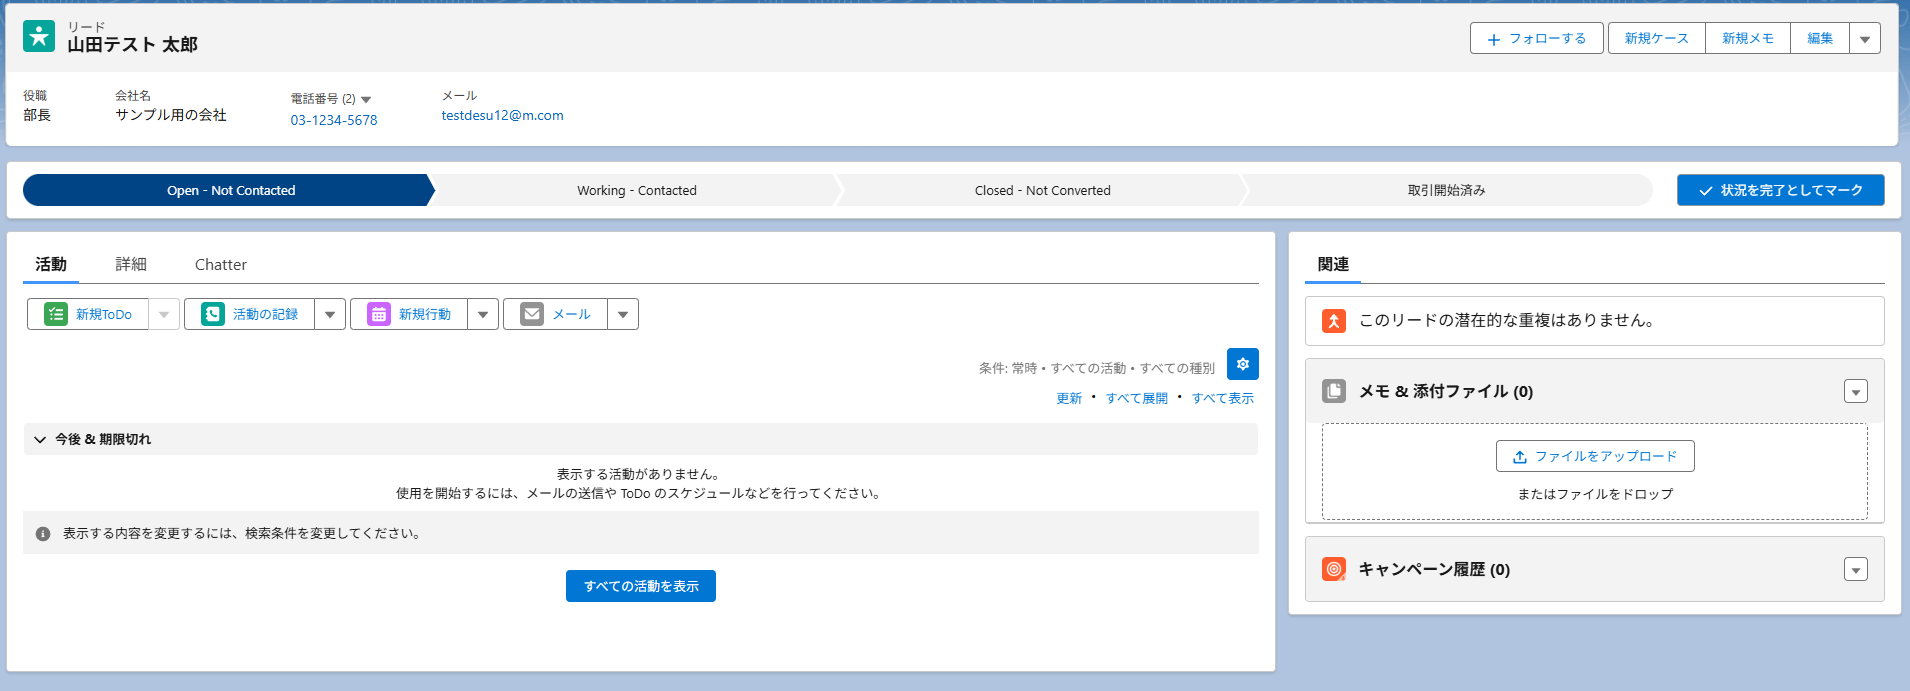This screenshot has width=1910, height=691.
Task: Open キャンペーン履歴 actions menu
Action: 1856,570
